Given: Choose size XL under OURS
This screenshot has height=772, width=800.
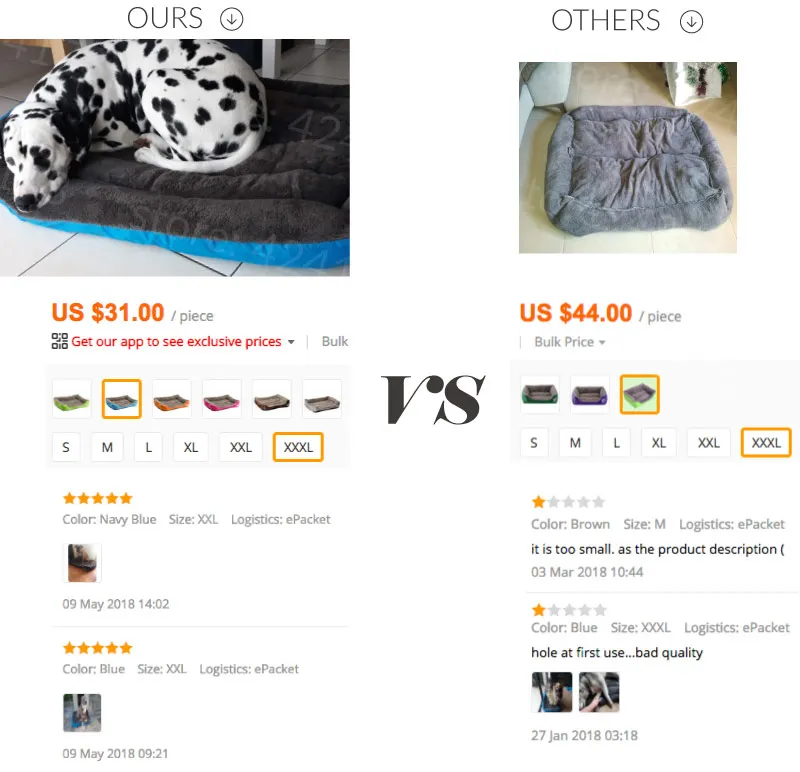Looking at the screenshot, I should (191, 447).
